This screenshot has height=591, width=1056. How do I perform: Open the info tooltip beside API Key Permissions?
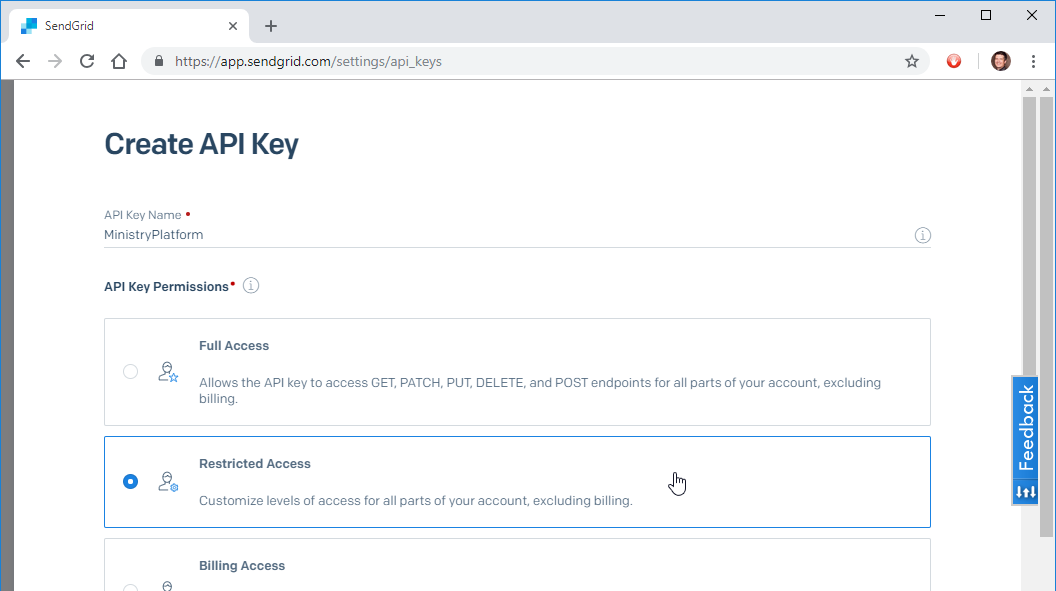click(250, 285)
